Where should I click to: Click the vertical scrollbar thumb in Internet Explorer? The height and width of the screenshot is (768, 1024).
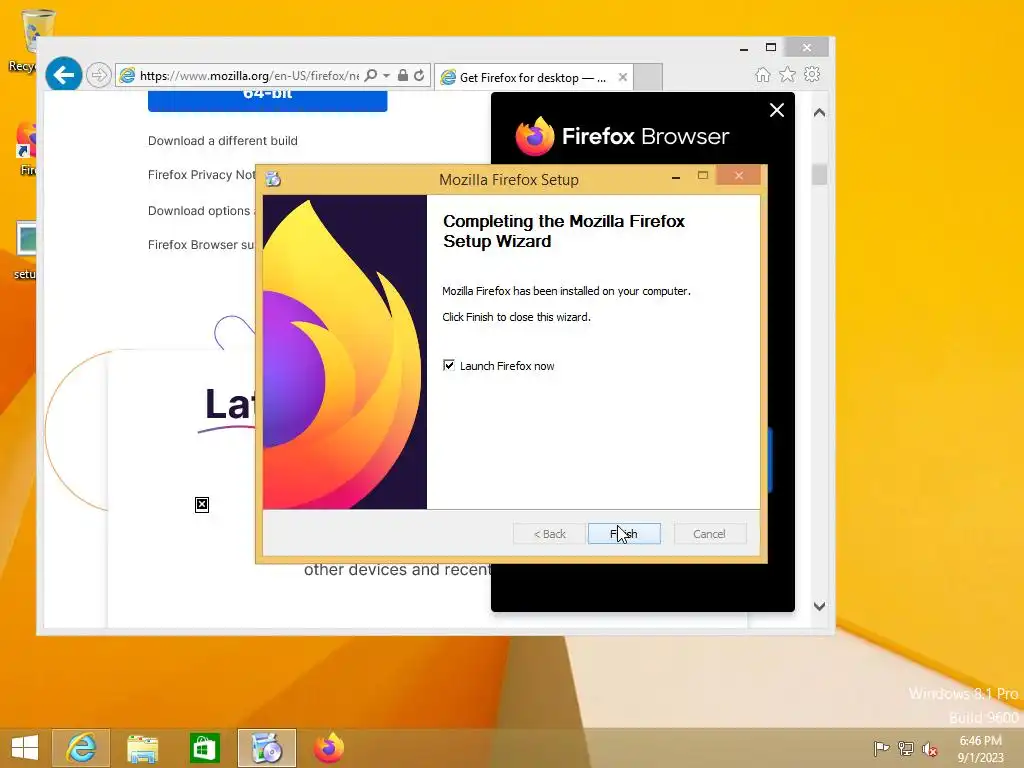(x=820, y=174)
